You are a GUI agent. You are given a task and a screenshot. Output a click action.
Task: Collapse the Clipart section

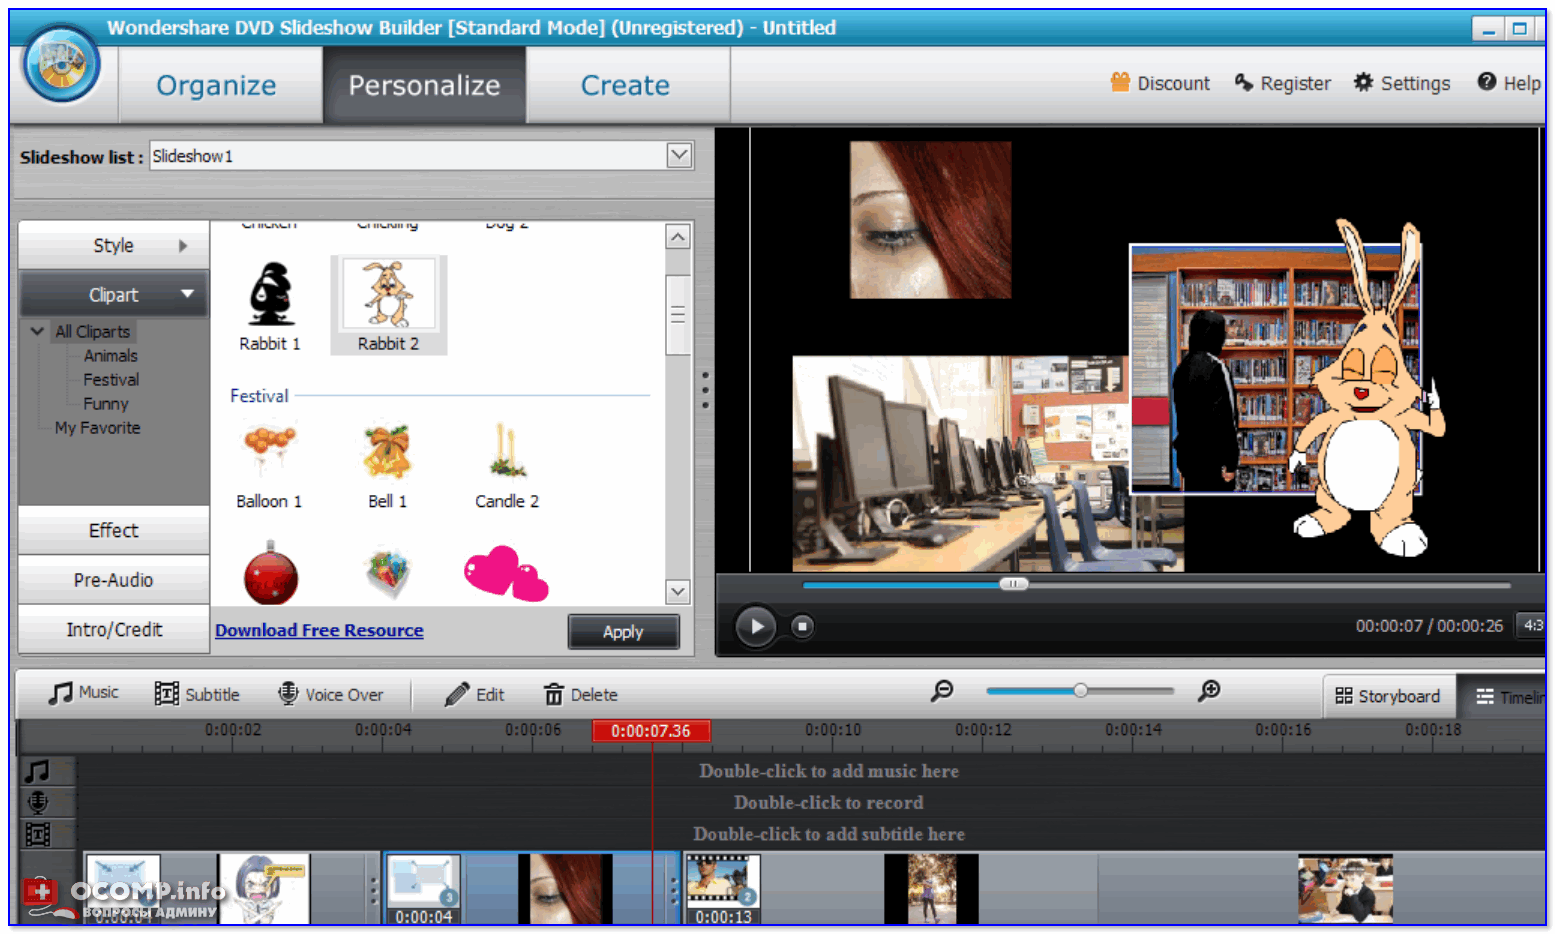pos(114,295)
